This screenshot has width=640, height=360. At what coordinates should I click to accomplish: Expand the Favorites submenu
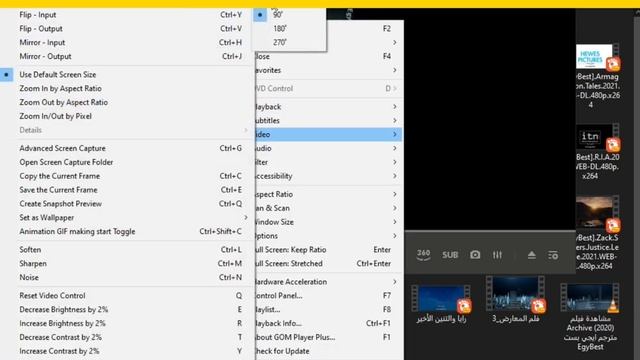point(328,70)
